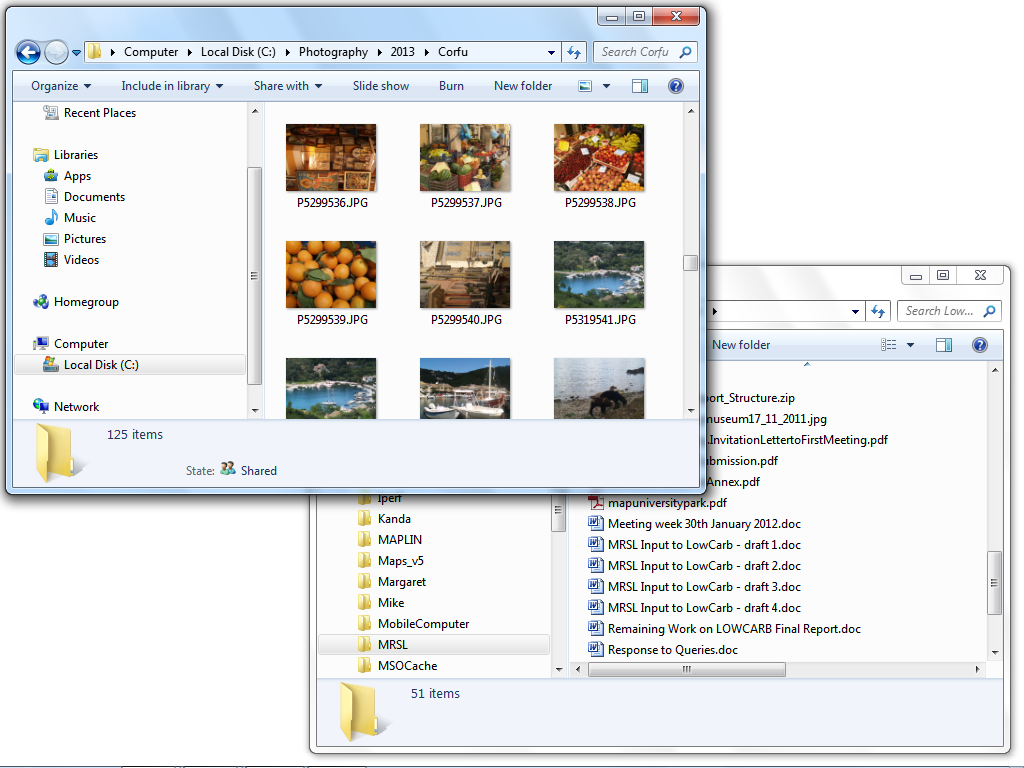
Task: Click the refresh button beside Corfu address bar
Action: [x=574, y=52]
